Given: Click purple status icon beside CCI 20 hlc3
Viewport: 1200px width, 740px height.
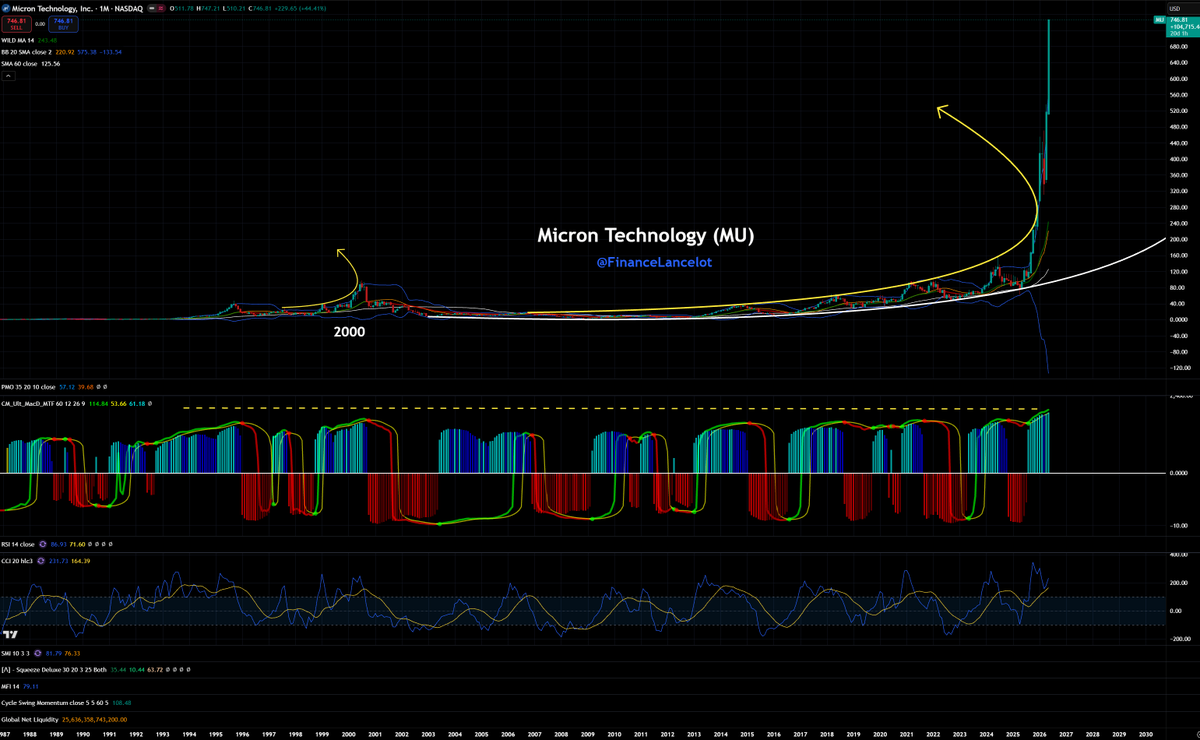Looking at the screenshot, I should pos(41,561).
